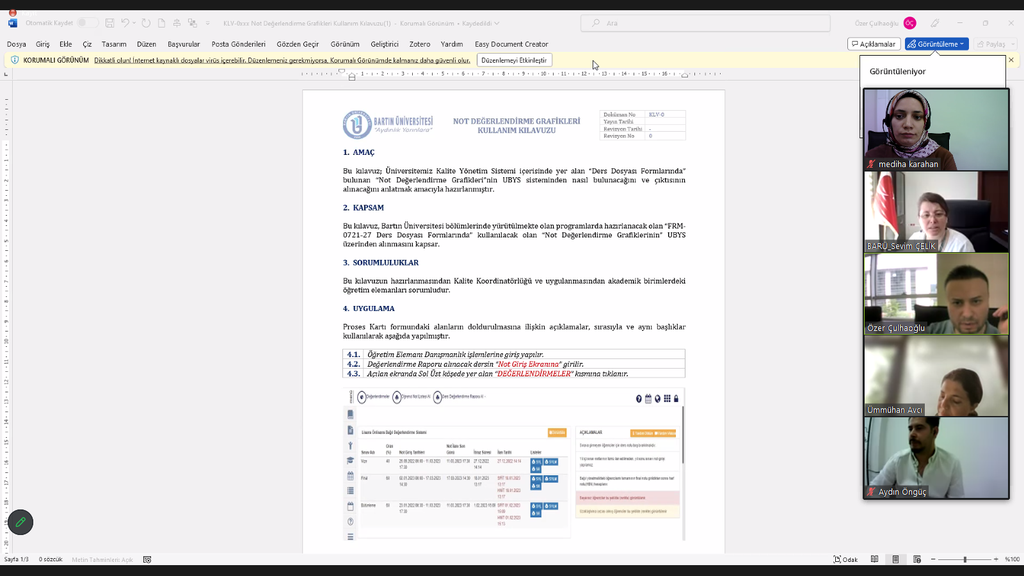The height and width of the screenshot is (576, 1024).
Task: Expand the Görüntüleme mode dropdown
Action: pos(962,44)
